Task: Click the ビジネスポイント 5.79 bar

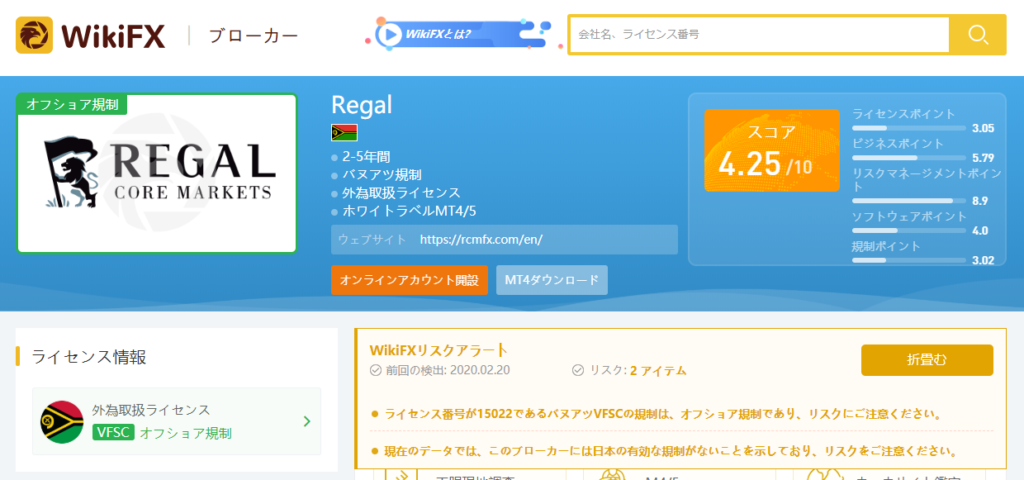Action: 909,158
